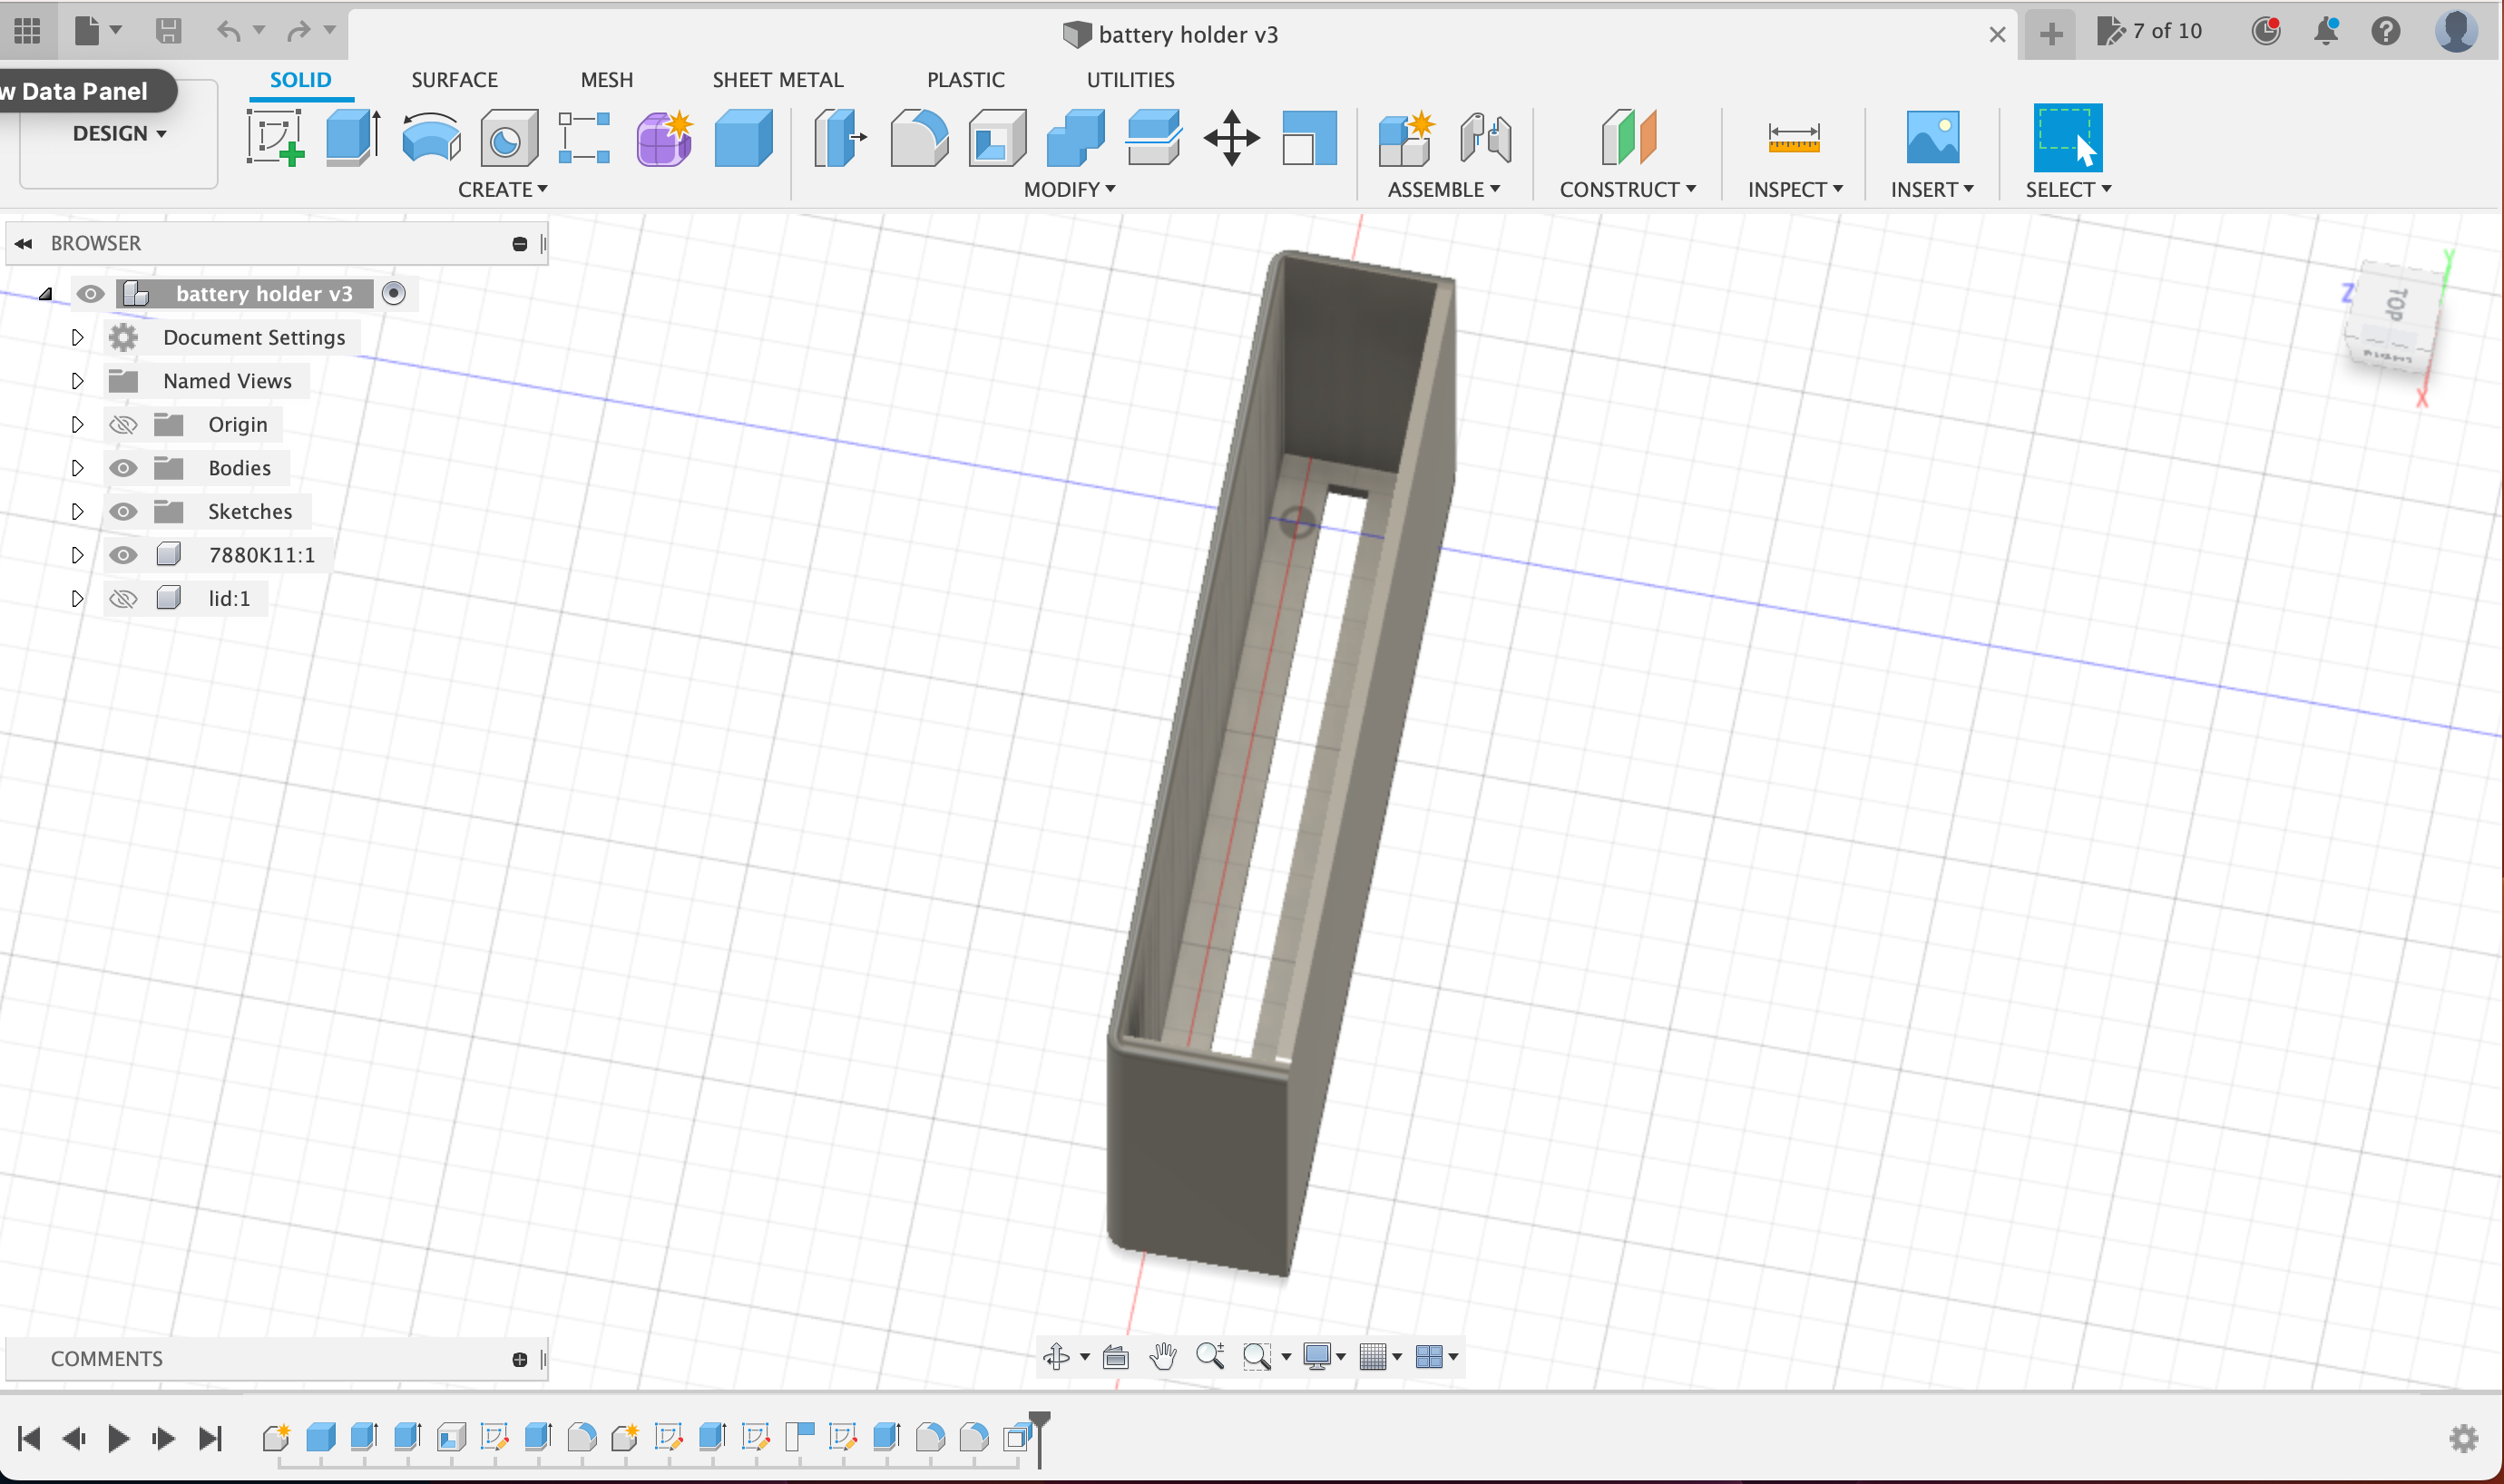Screen dimensions: 2504x1484
Task: Expand the Bodies folder
Action: pos(77,468)
